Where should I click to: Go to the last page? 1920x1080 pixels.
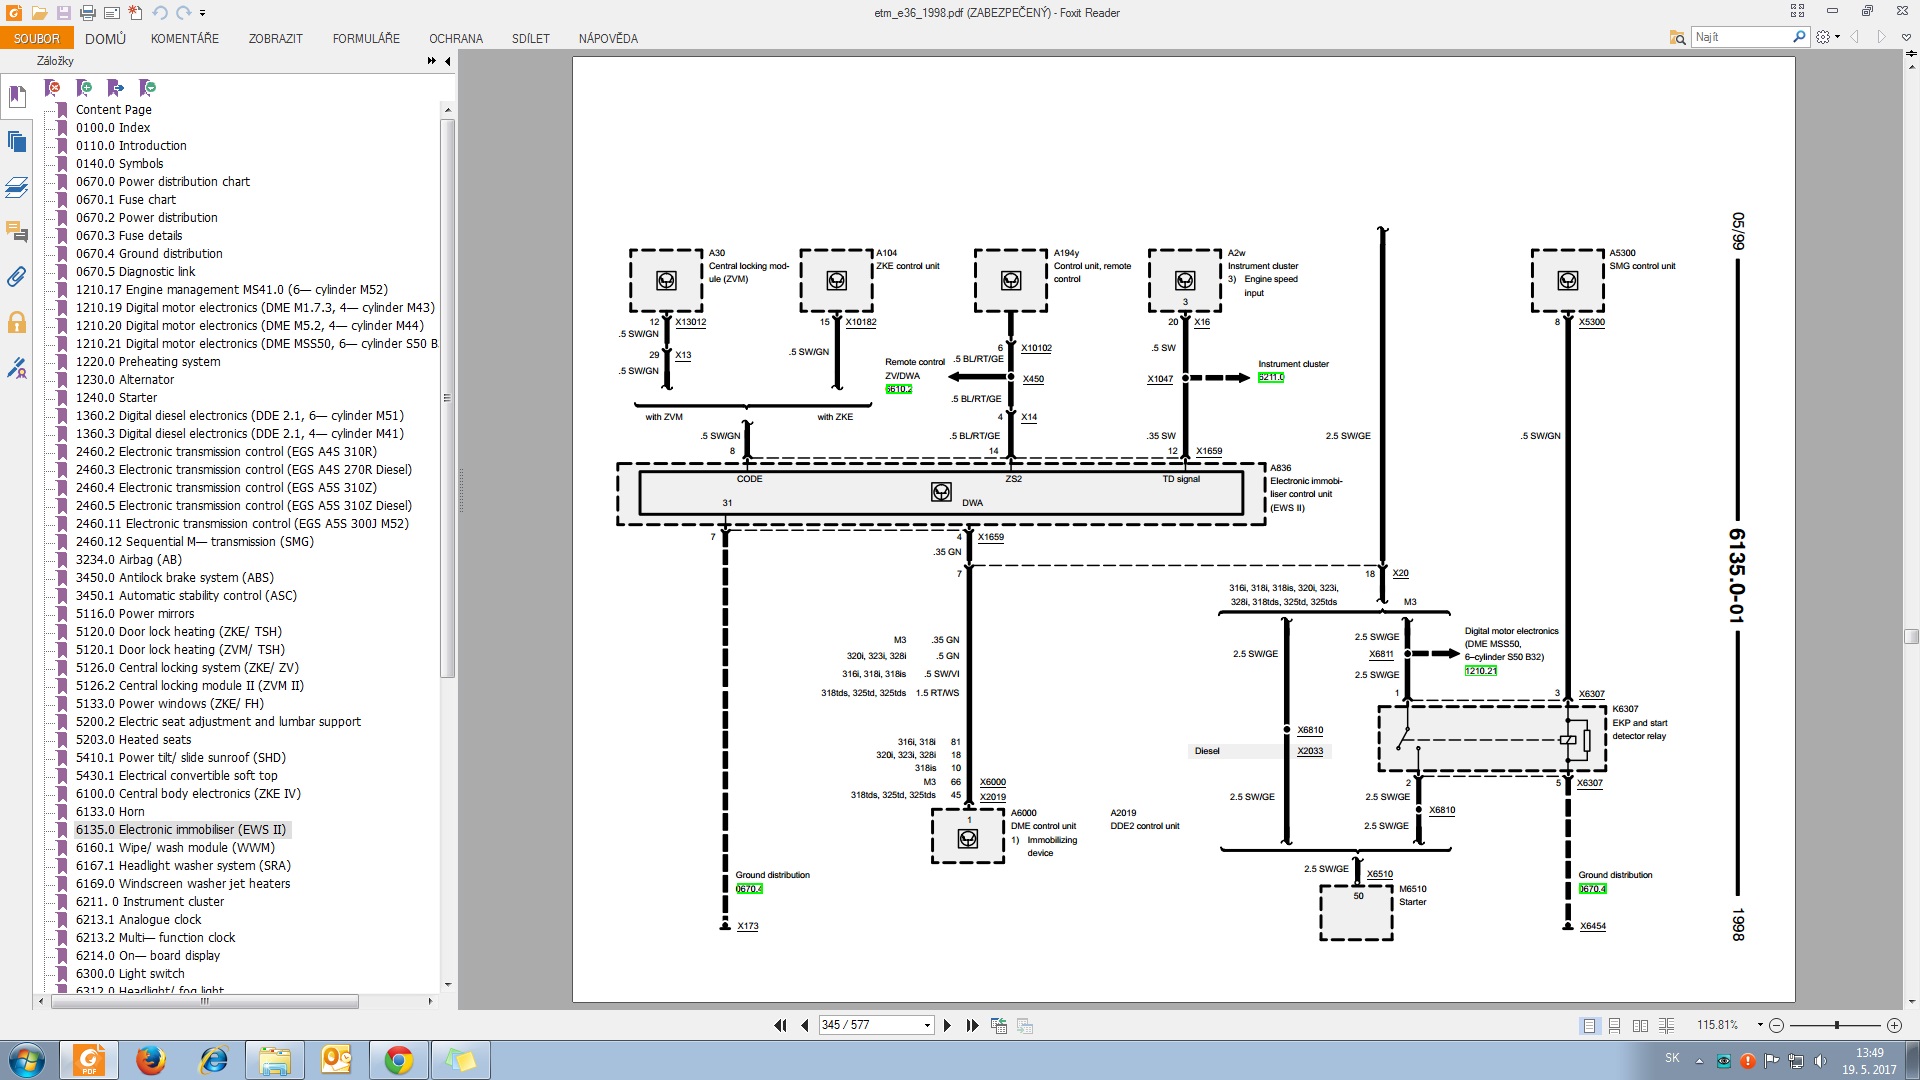972,1025
